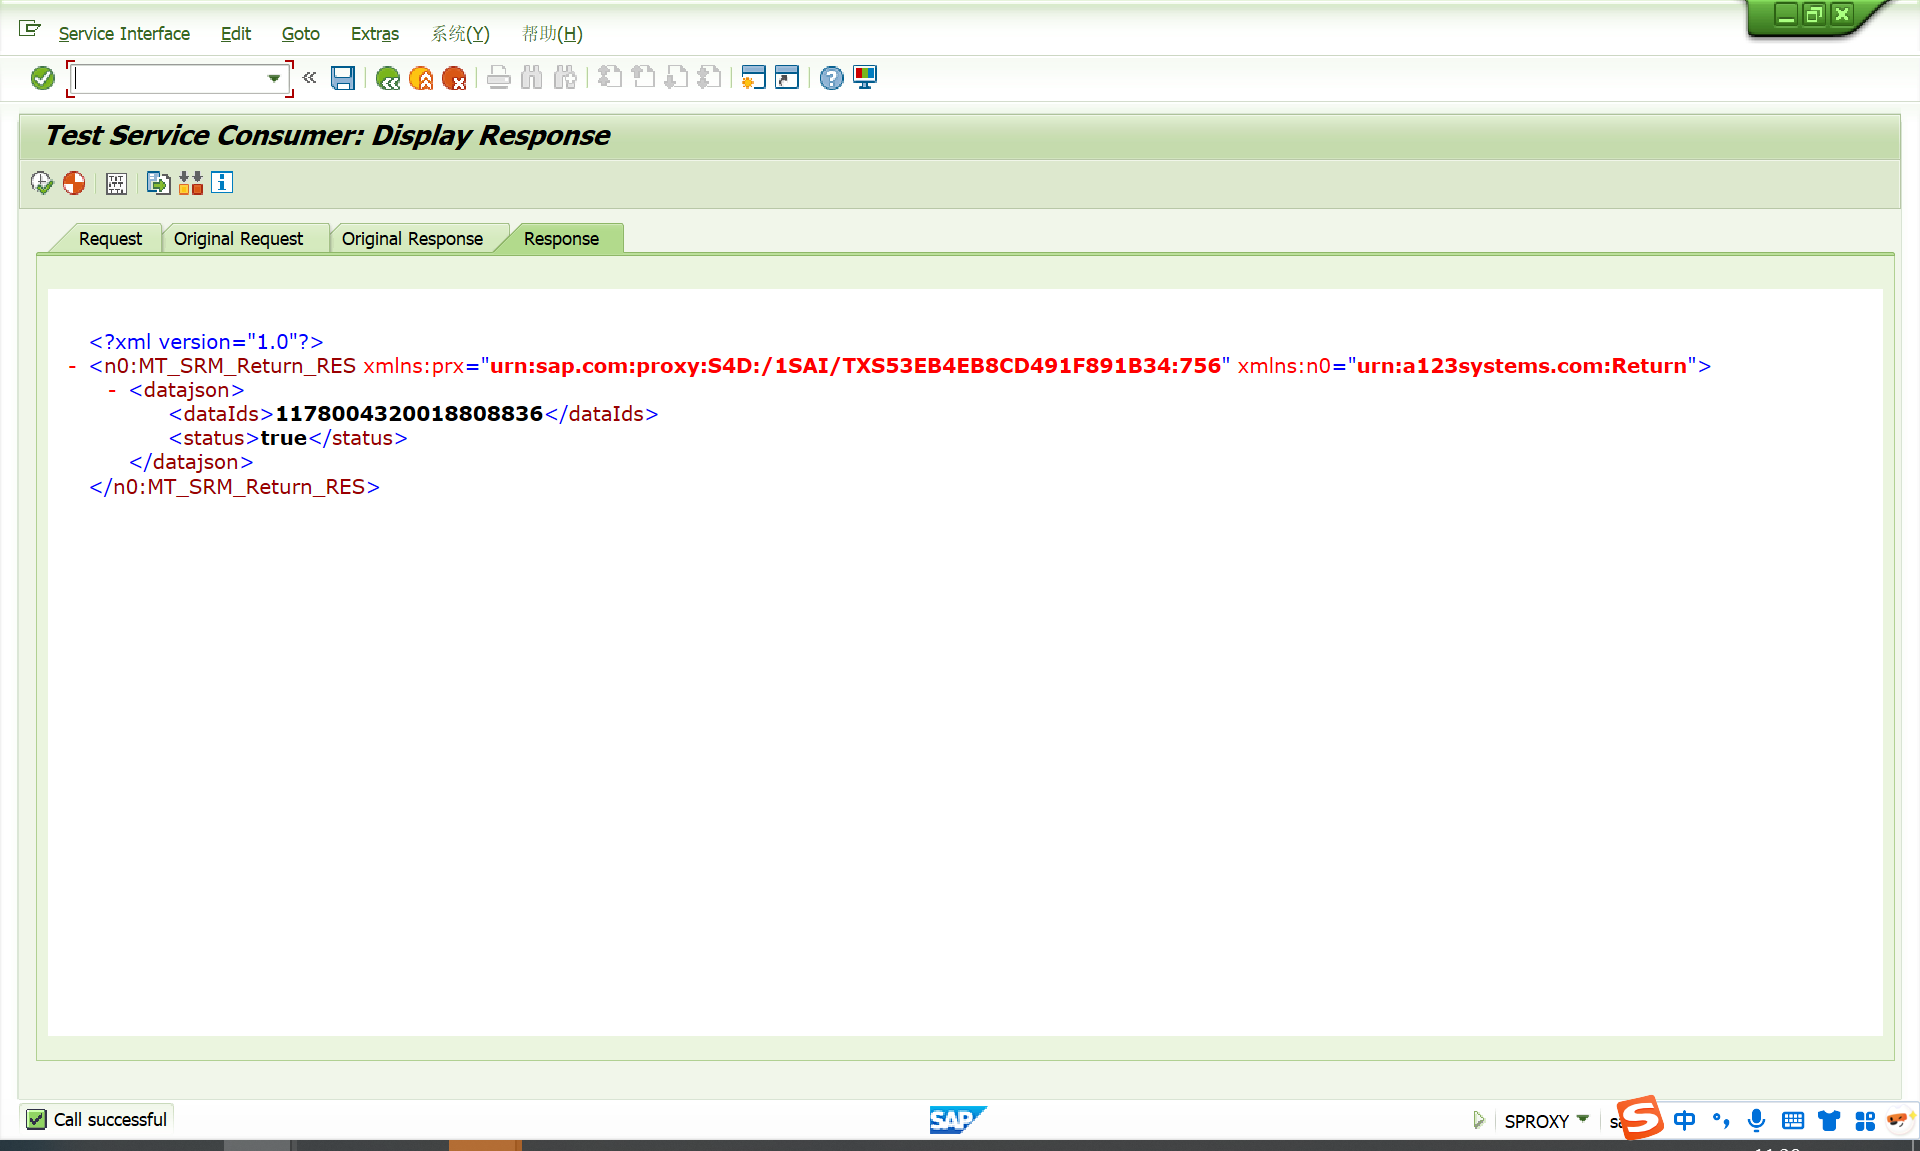This screenshot has width=1920, height=1151.
Task: Click the orange Exit icon
Action: point(421,78)
